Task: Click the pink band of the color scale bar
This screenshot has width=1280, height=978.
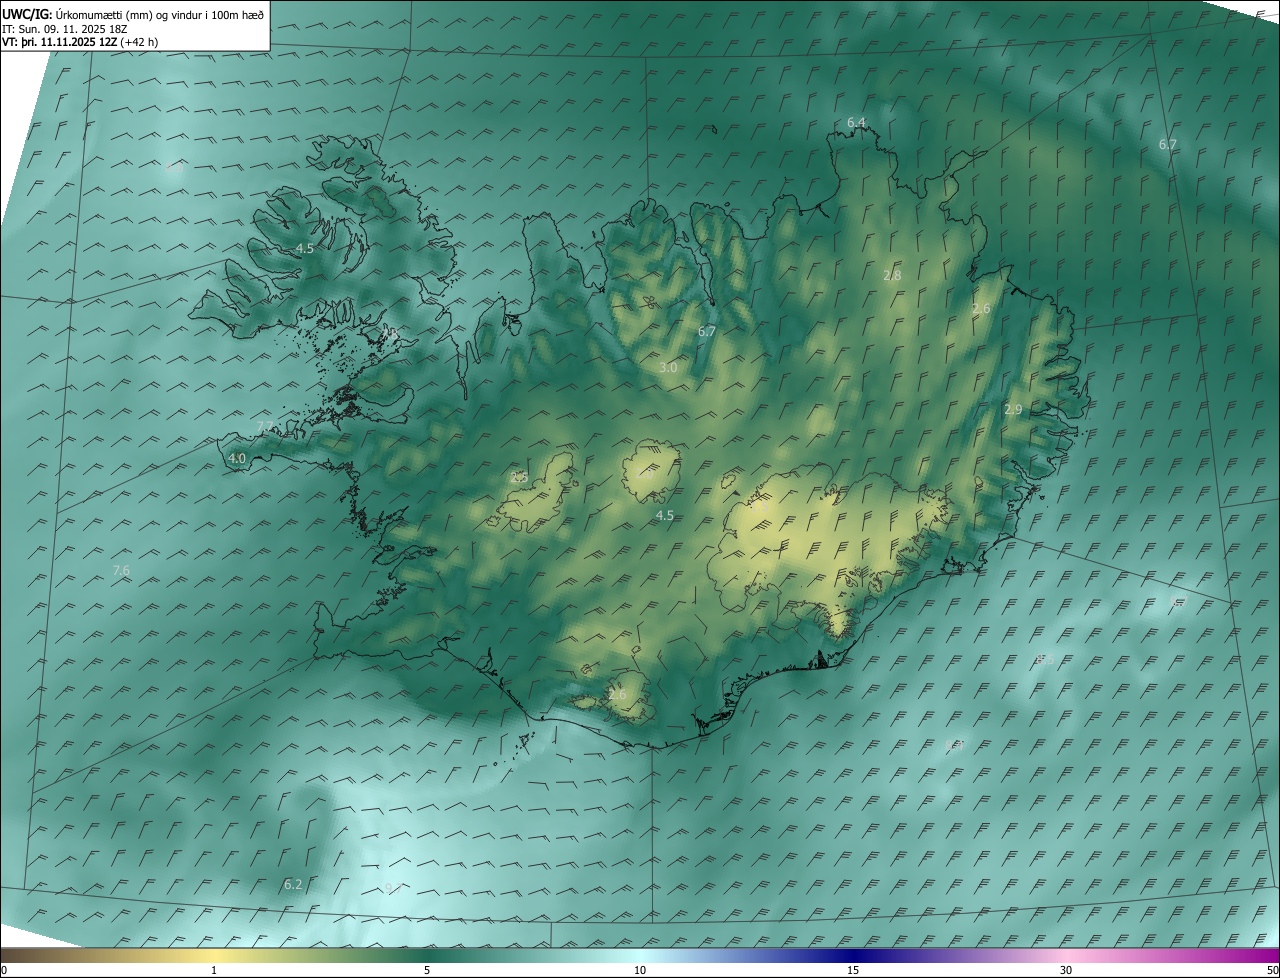Action: click(x=1066, y=955)
